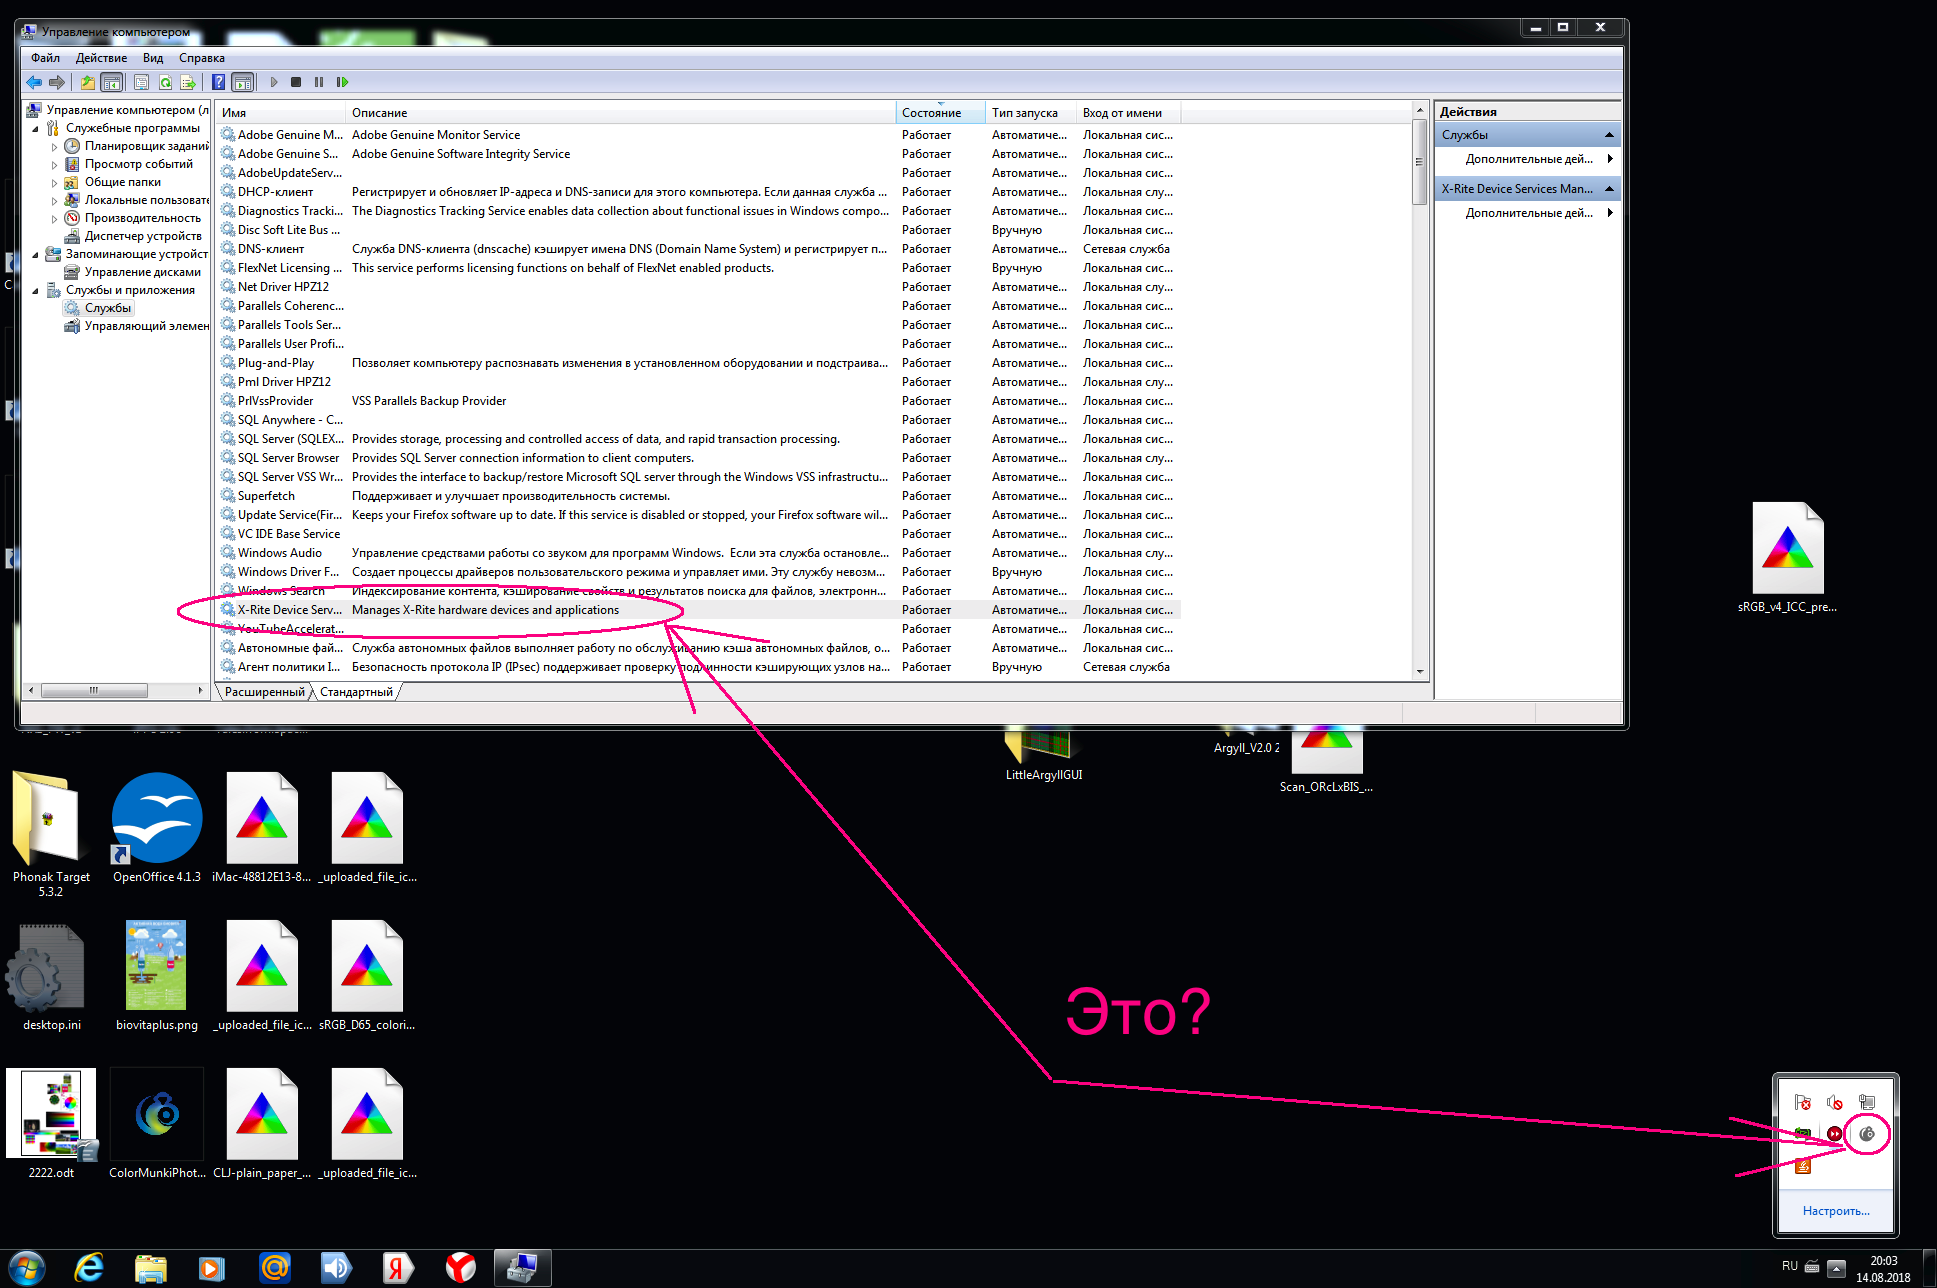
Task: Open Дополнительные действия under X-Rite Device Services
Action: [x=1529, y=213]
